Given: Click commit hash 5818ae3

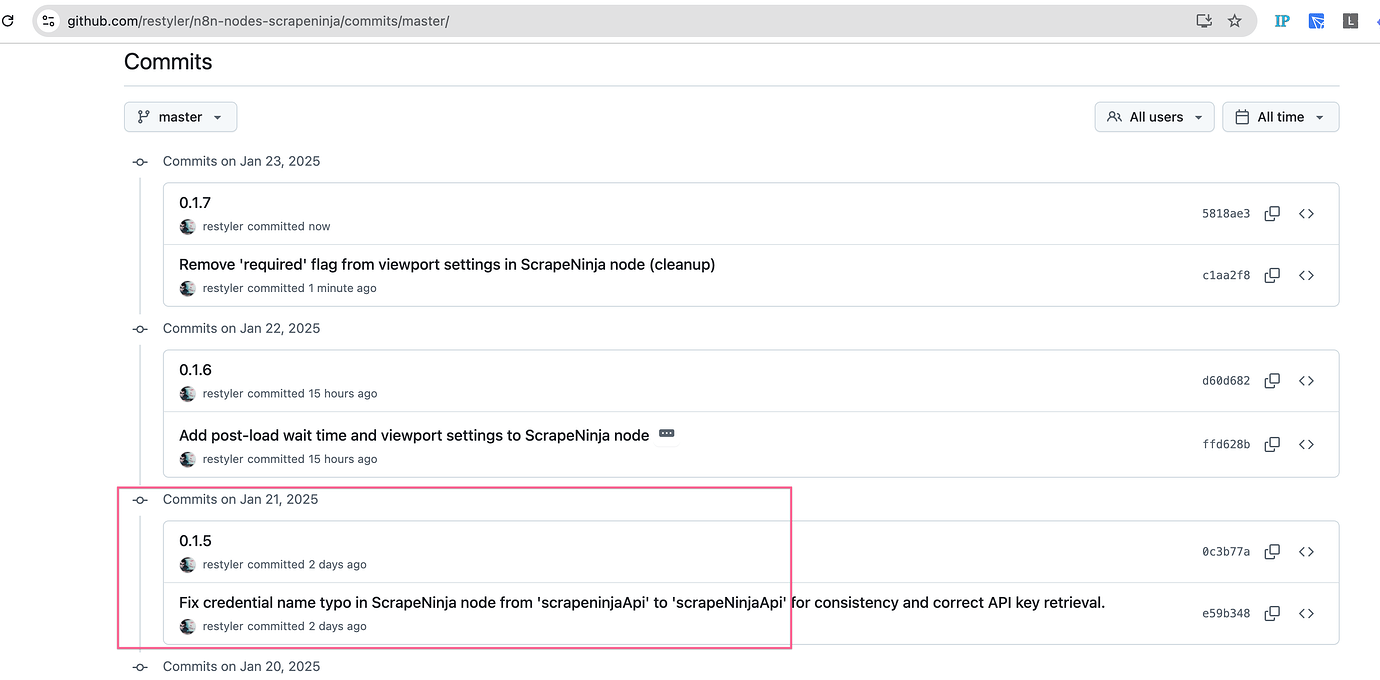Looking at the screenshot, I should (1226, 213).
